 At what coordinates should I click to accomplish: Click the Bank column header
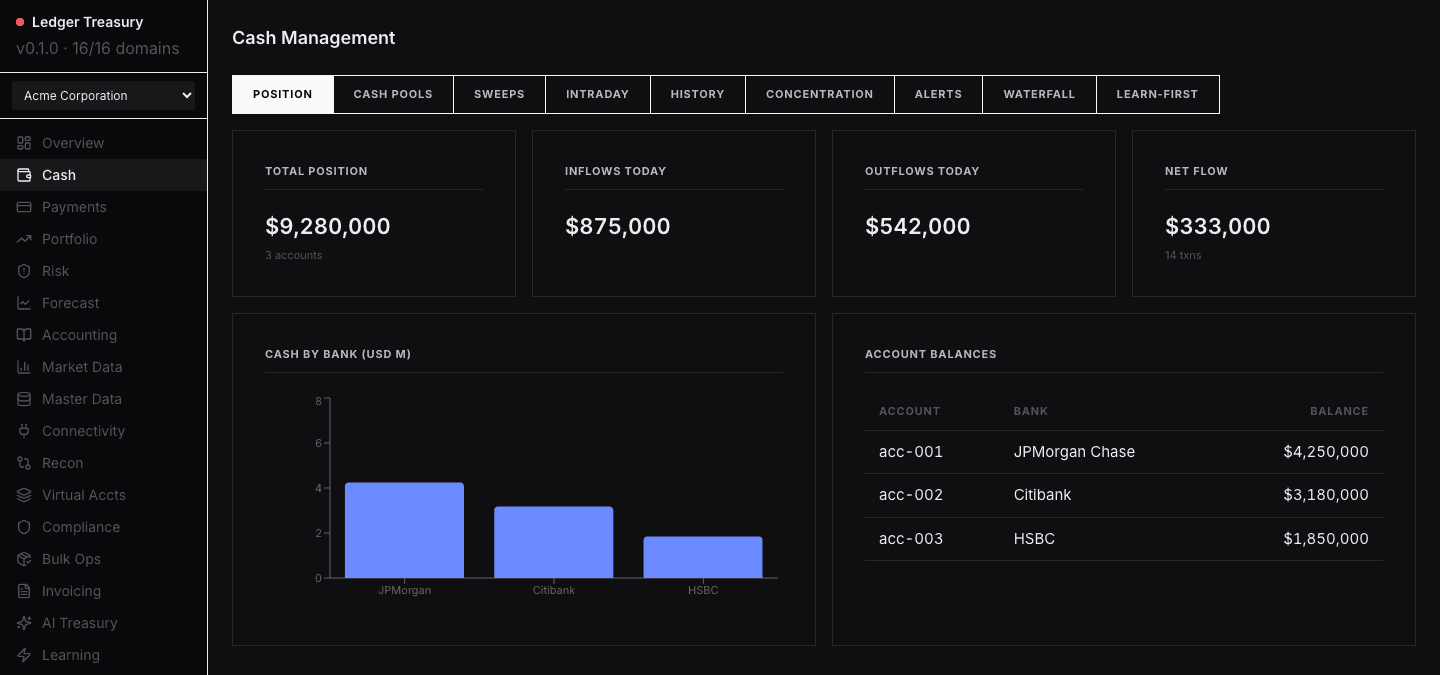[x=1031, y=411]
